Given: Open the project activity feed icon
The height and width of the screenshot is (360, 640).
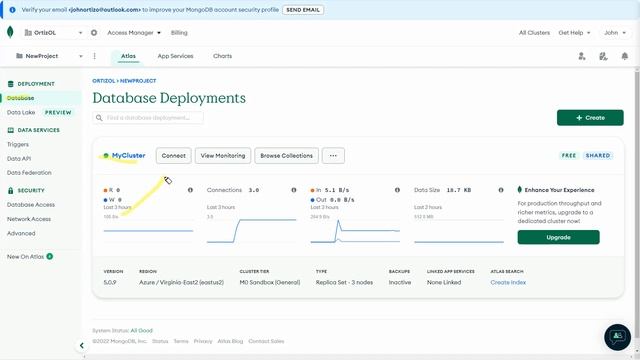Looking at the screenshot, I should (x=603, y=56).
